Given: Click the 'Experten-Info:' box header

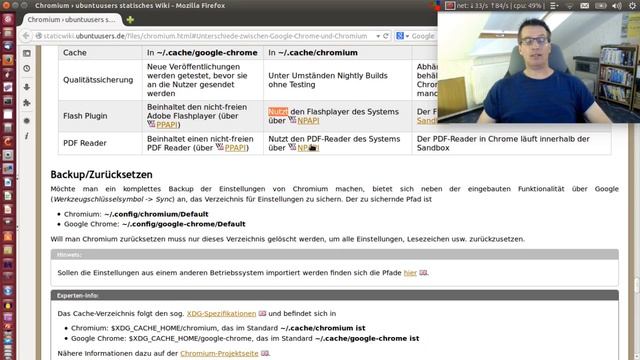Looking at the screenshot, I should (x=335, y=295).
